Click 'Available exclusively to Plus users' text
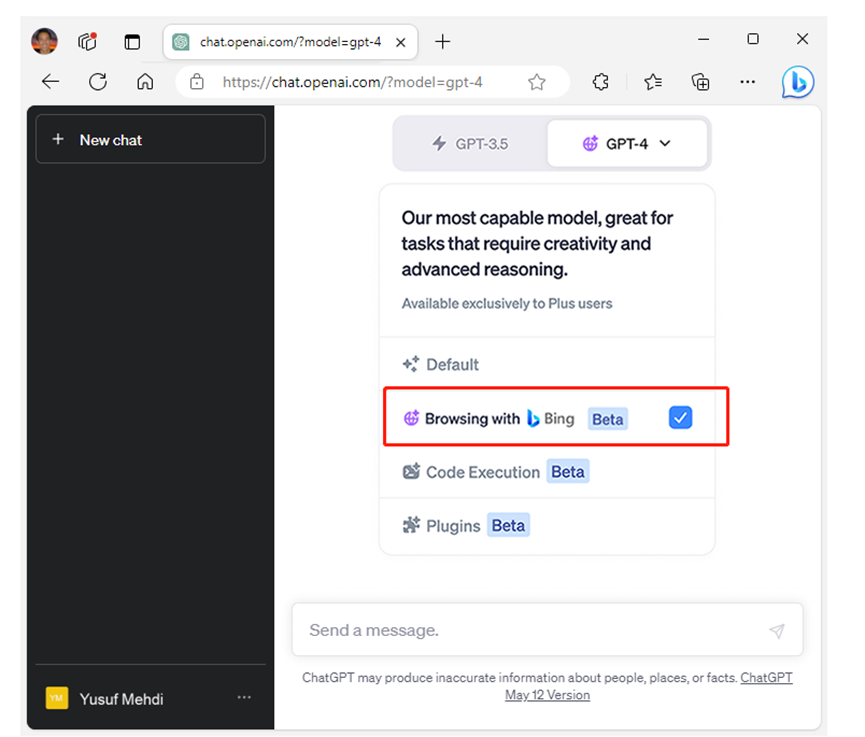The width and height of the screenshot is (865, 737). (x=507, y=303)
